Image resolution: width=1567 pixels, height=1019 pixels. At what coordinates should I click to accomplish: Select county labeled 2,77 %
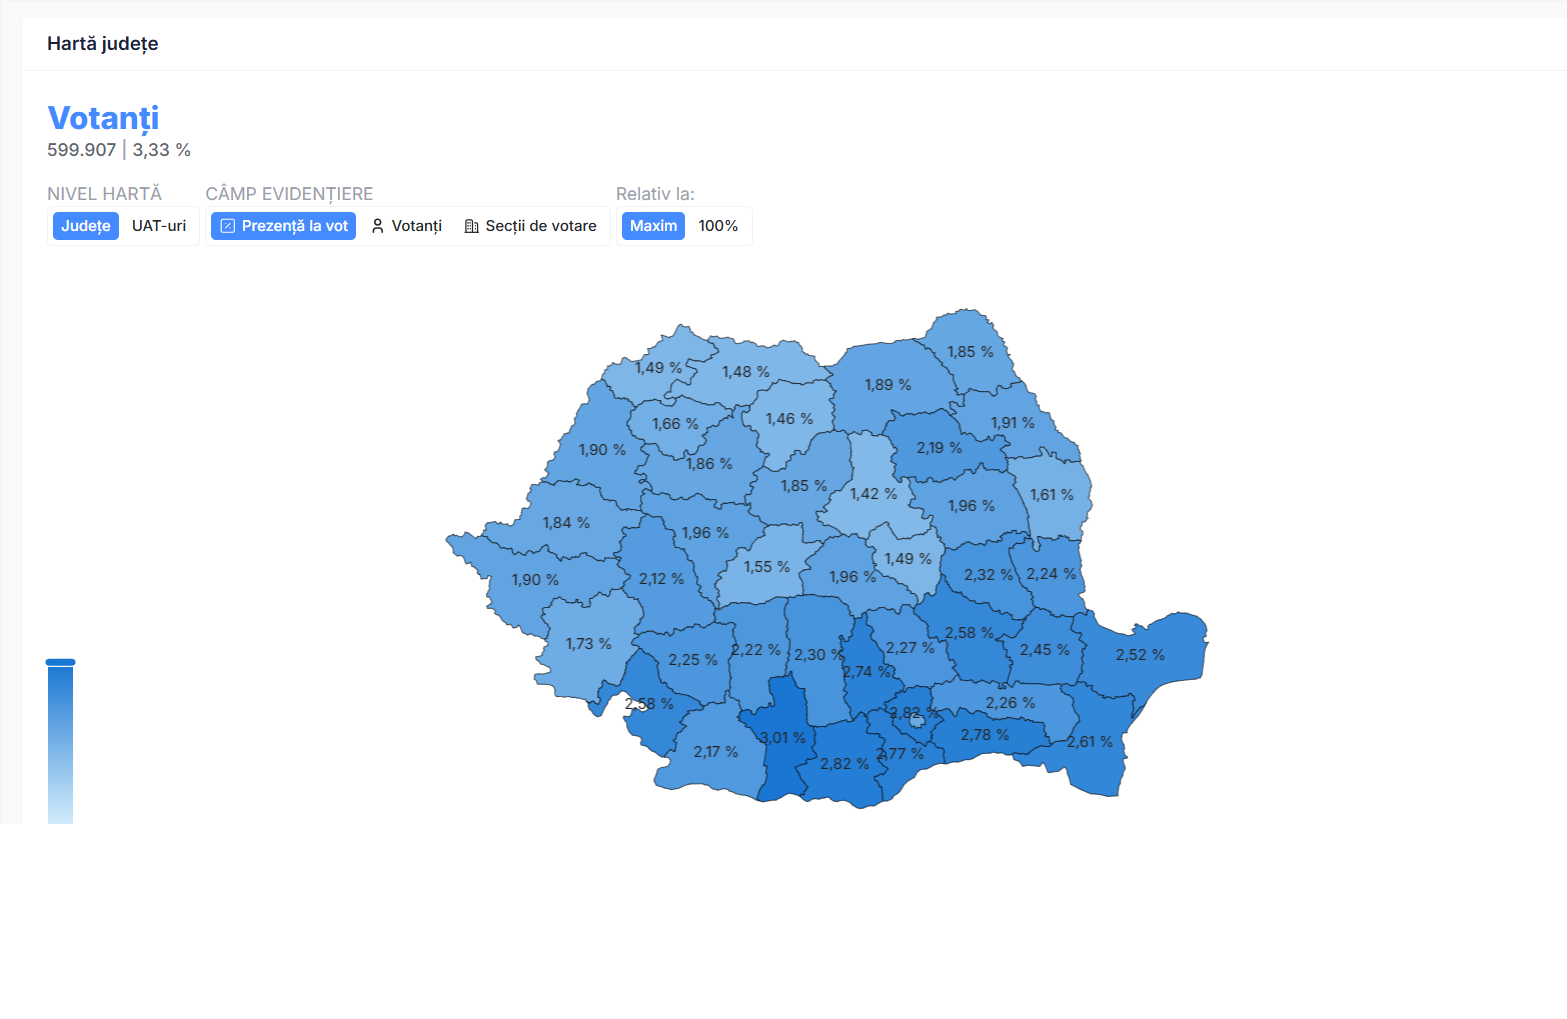(x=900, y=754)
